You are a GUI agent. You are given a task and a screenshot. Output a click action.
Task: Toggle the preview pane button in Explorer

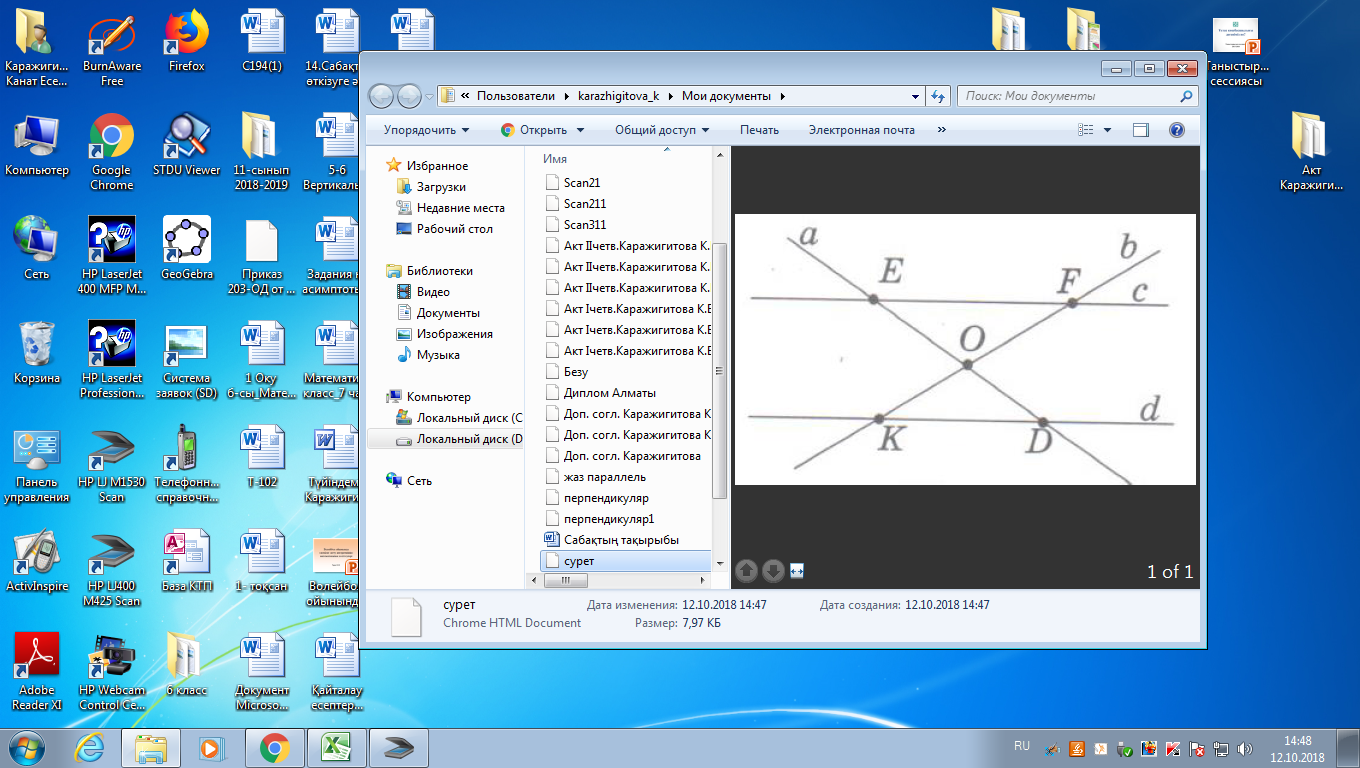tap(1141, 130)
